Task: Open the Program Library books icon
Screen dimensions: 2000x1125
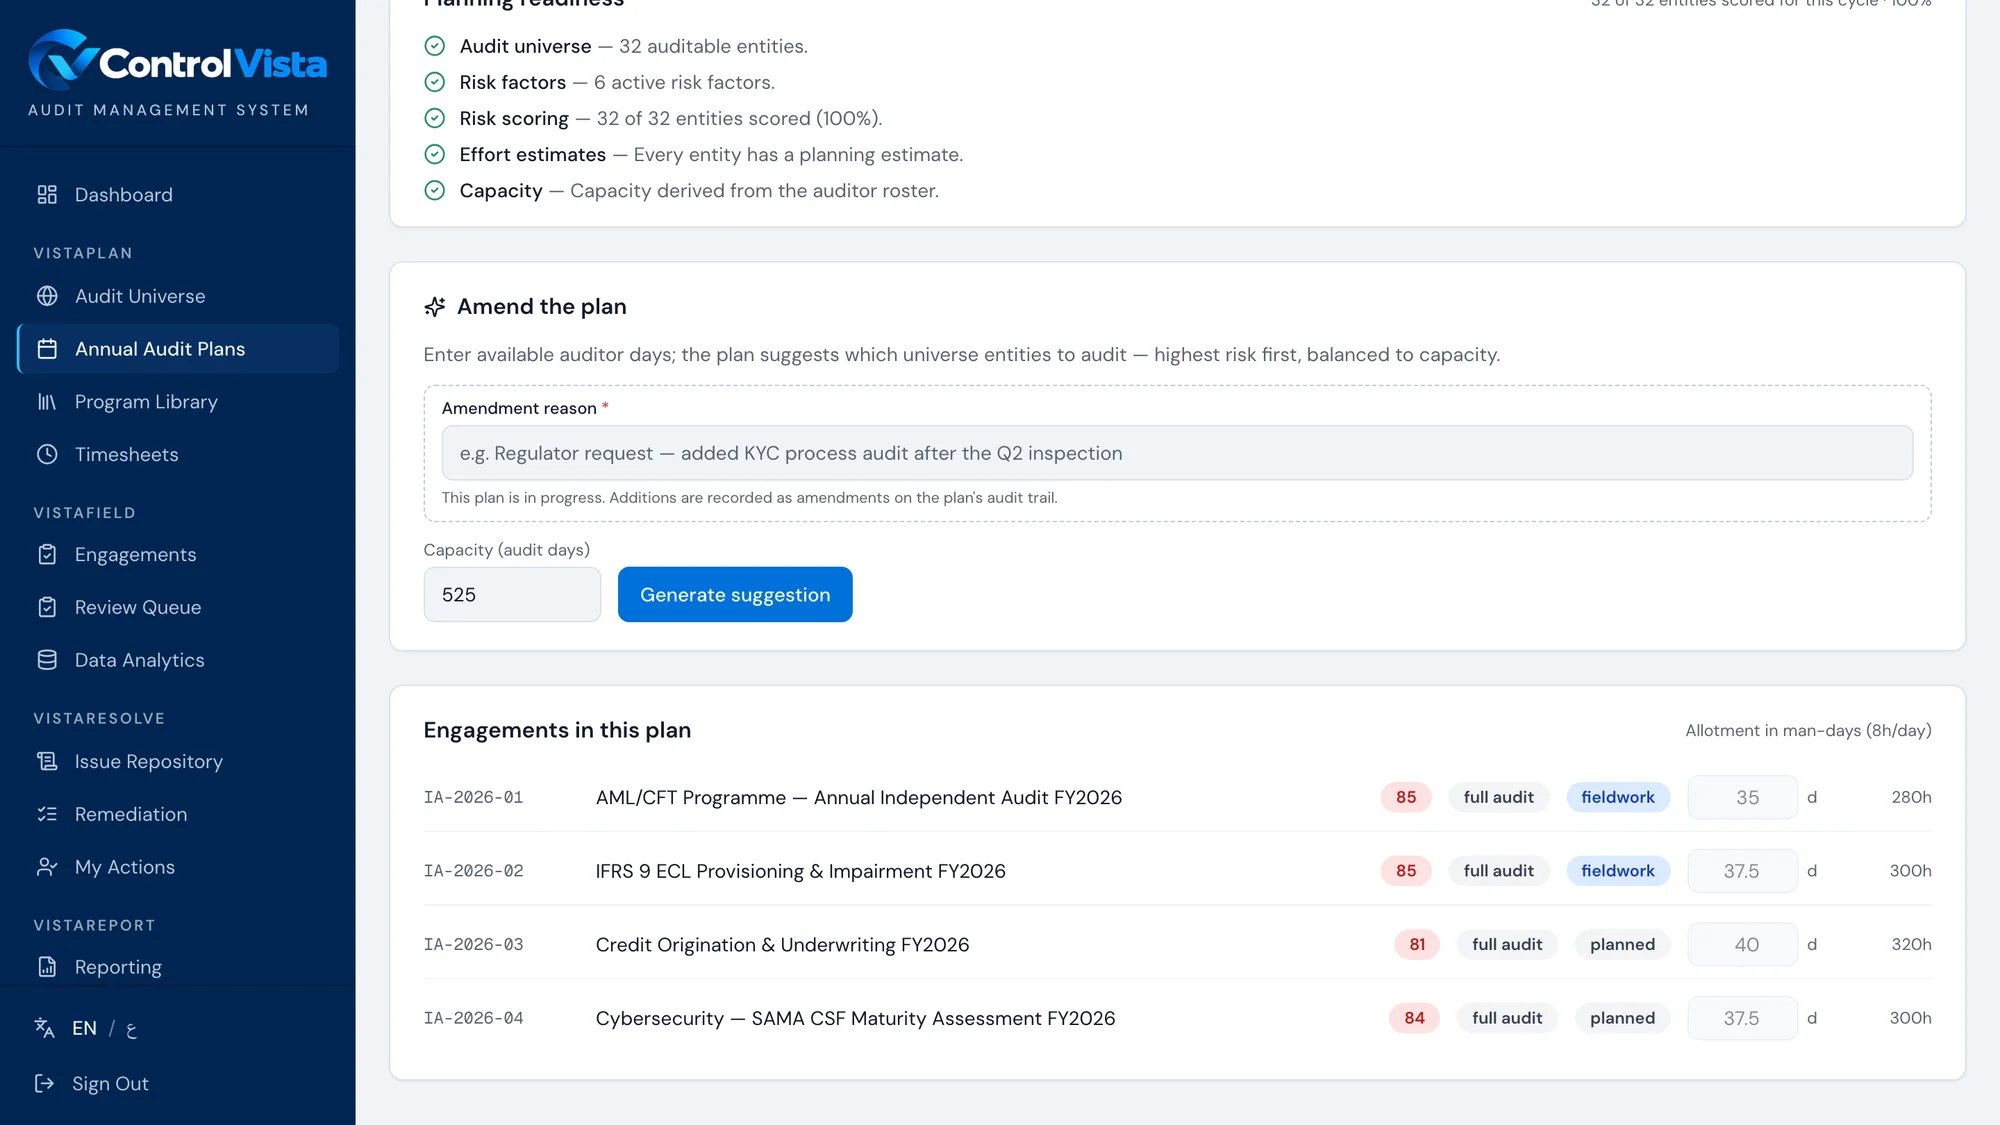Action: [47, 402]
